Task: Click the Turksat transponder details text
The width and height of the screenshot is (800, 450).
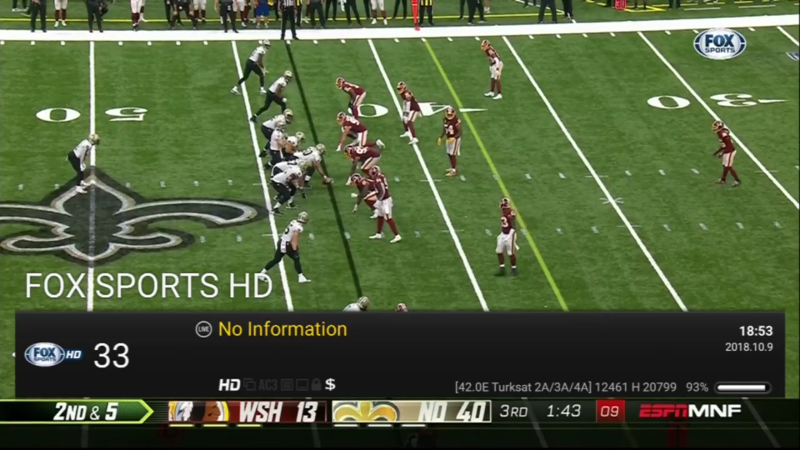Action: [566, 387]
